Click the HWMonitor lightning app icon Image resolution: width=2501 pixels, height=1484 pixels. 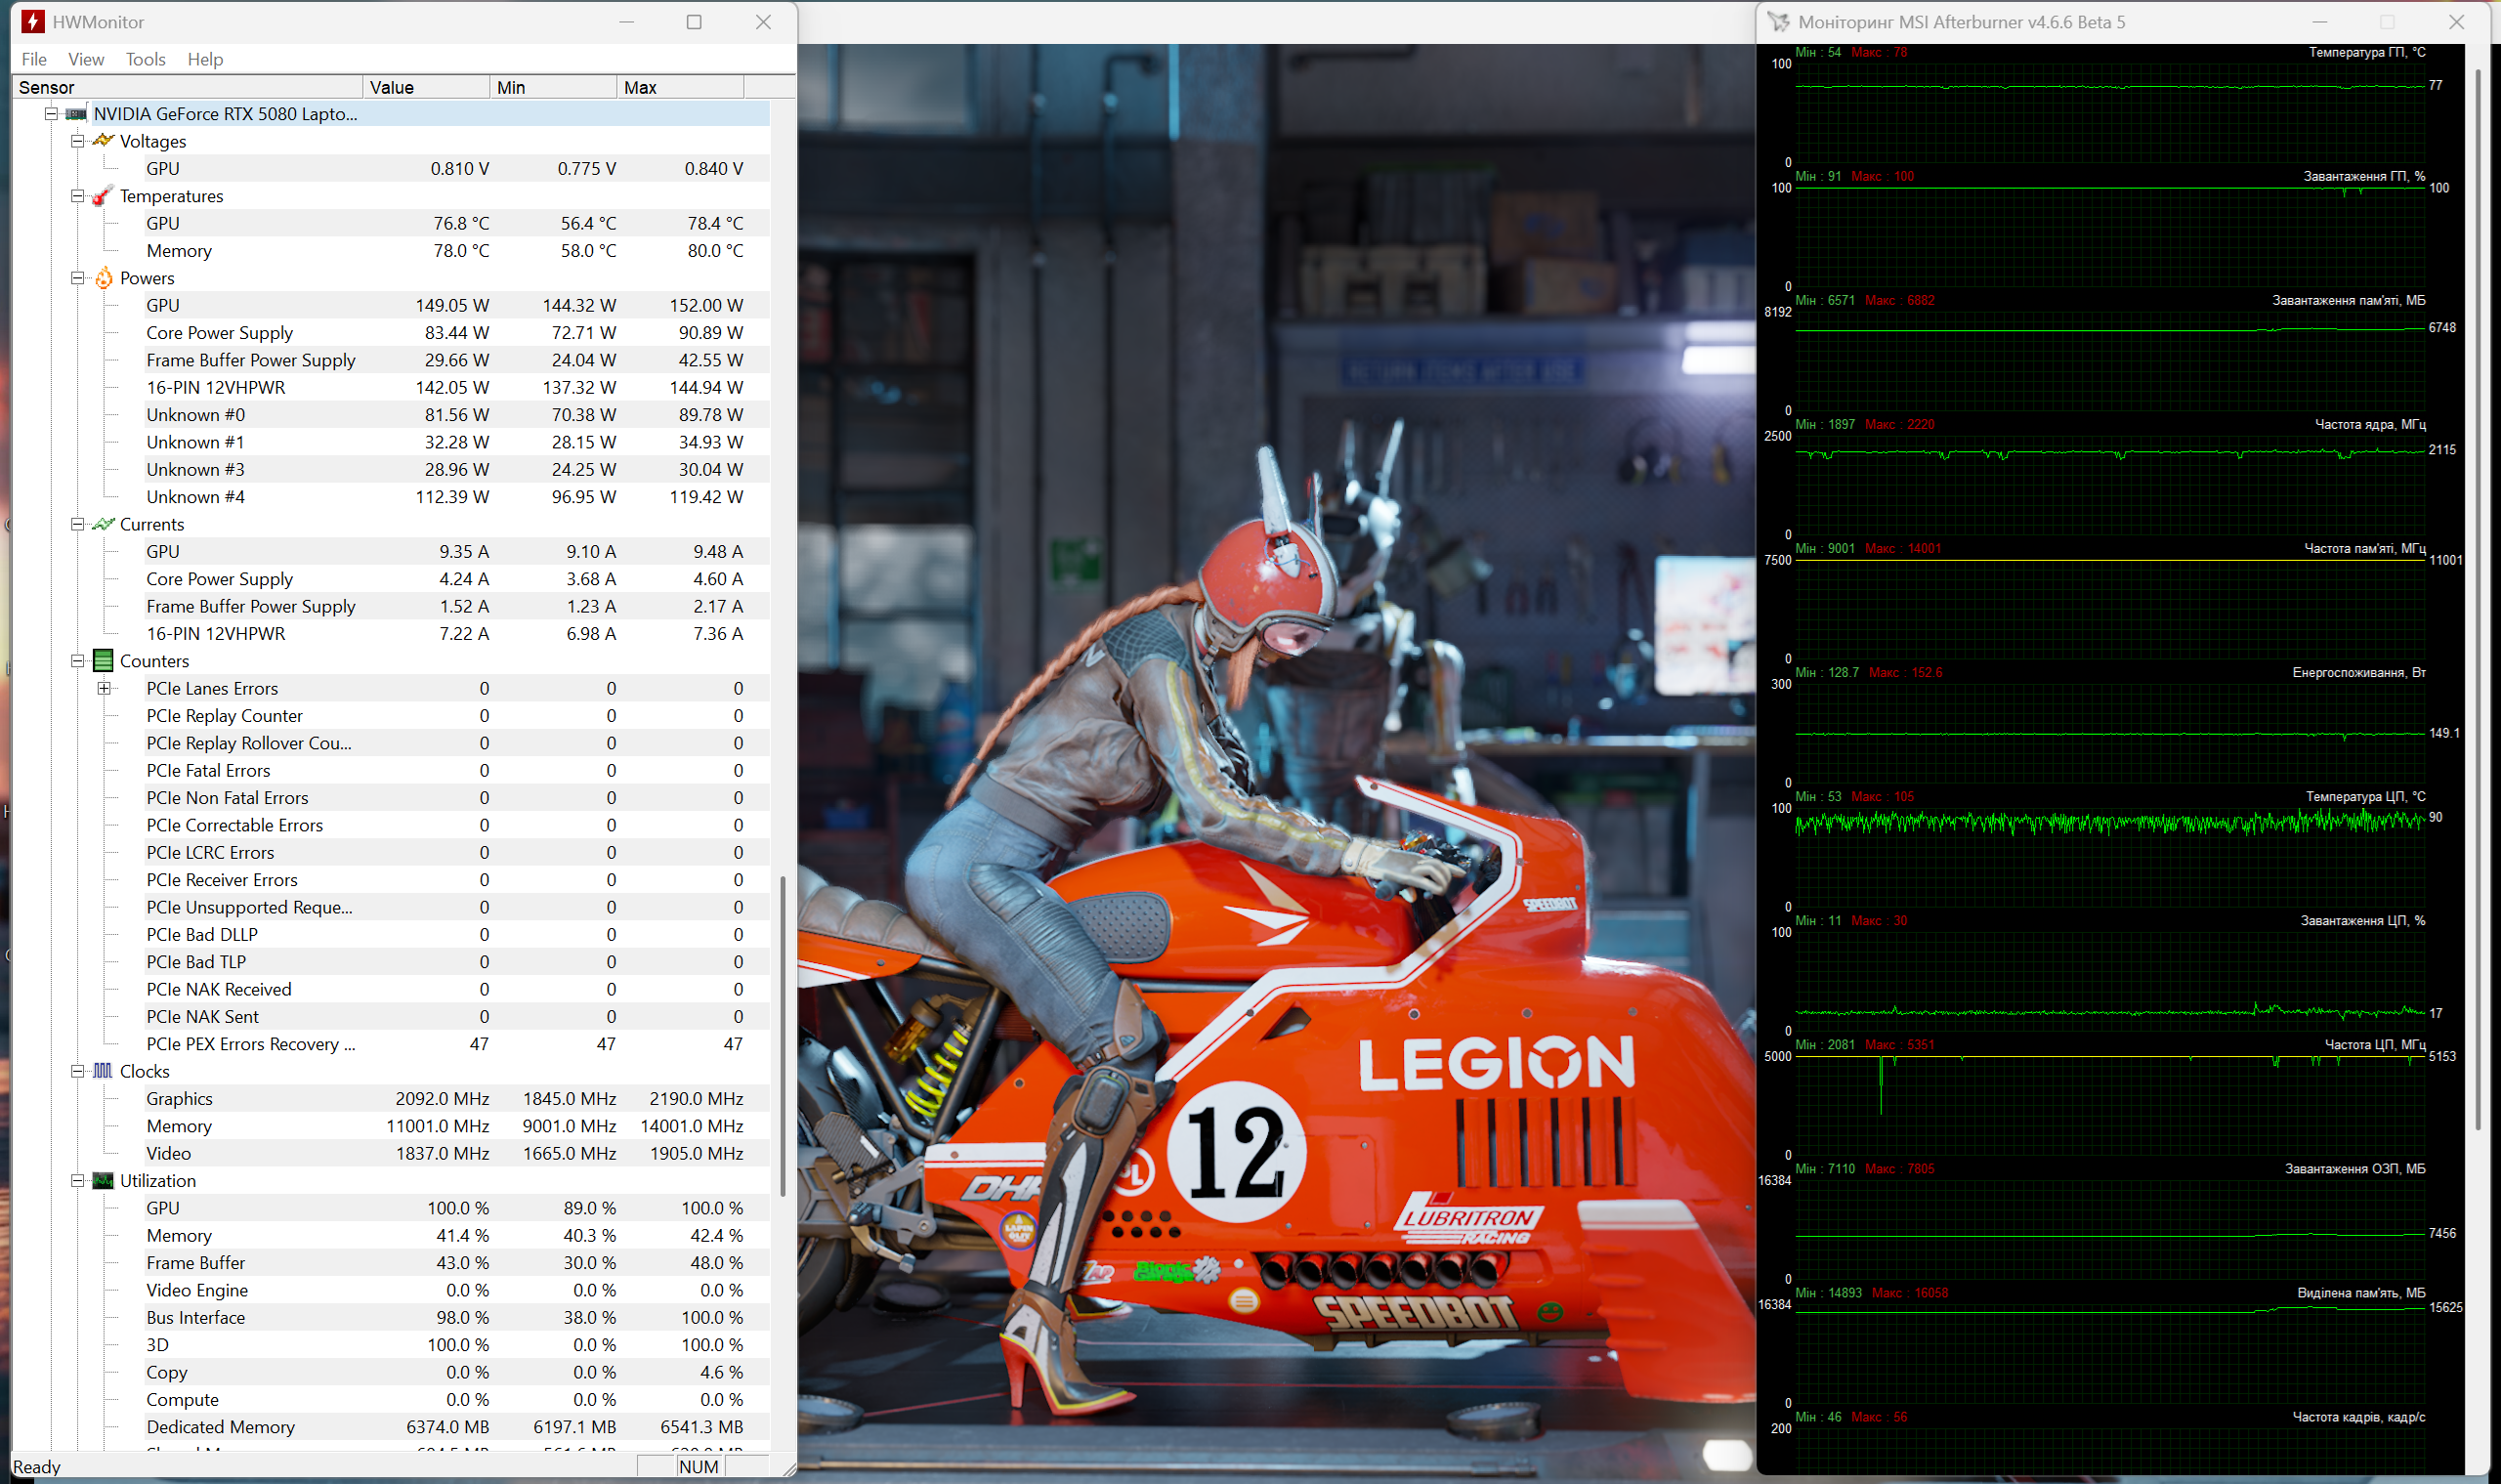tap(32, 21)
